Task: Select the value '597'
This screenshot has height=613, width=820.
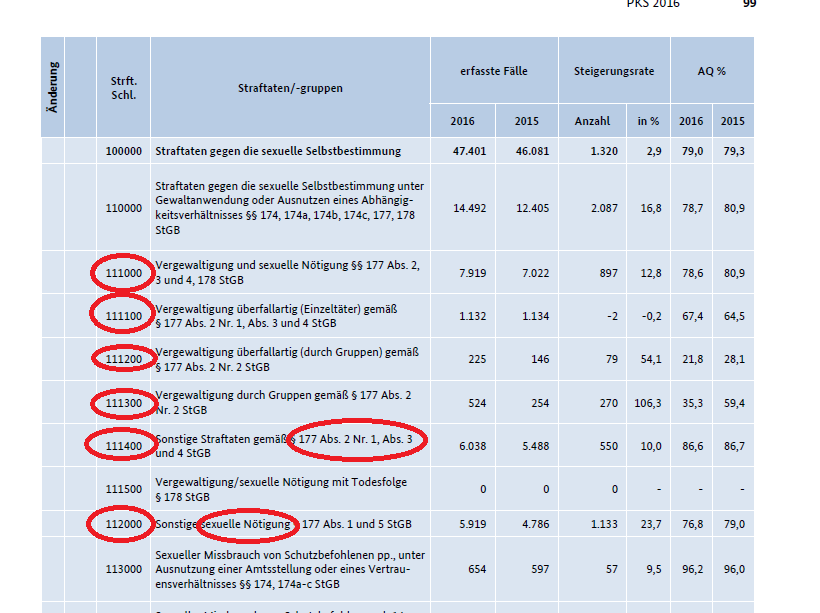Action: click(x=540, y=569)
